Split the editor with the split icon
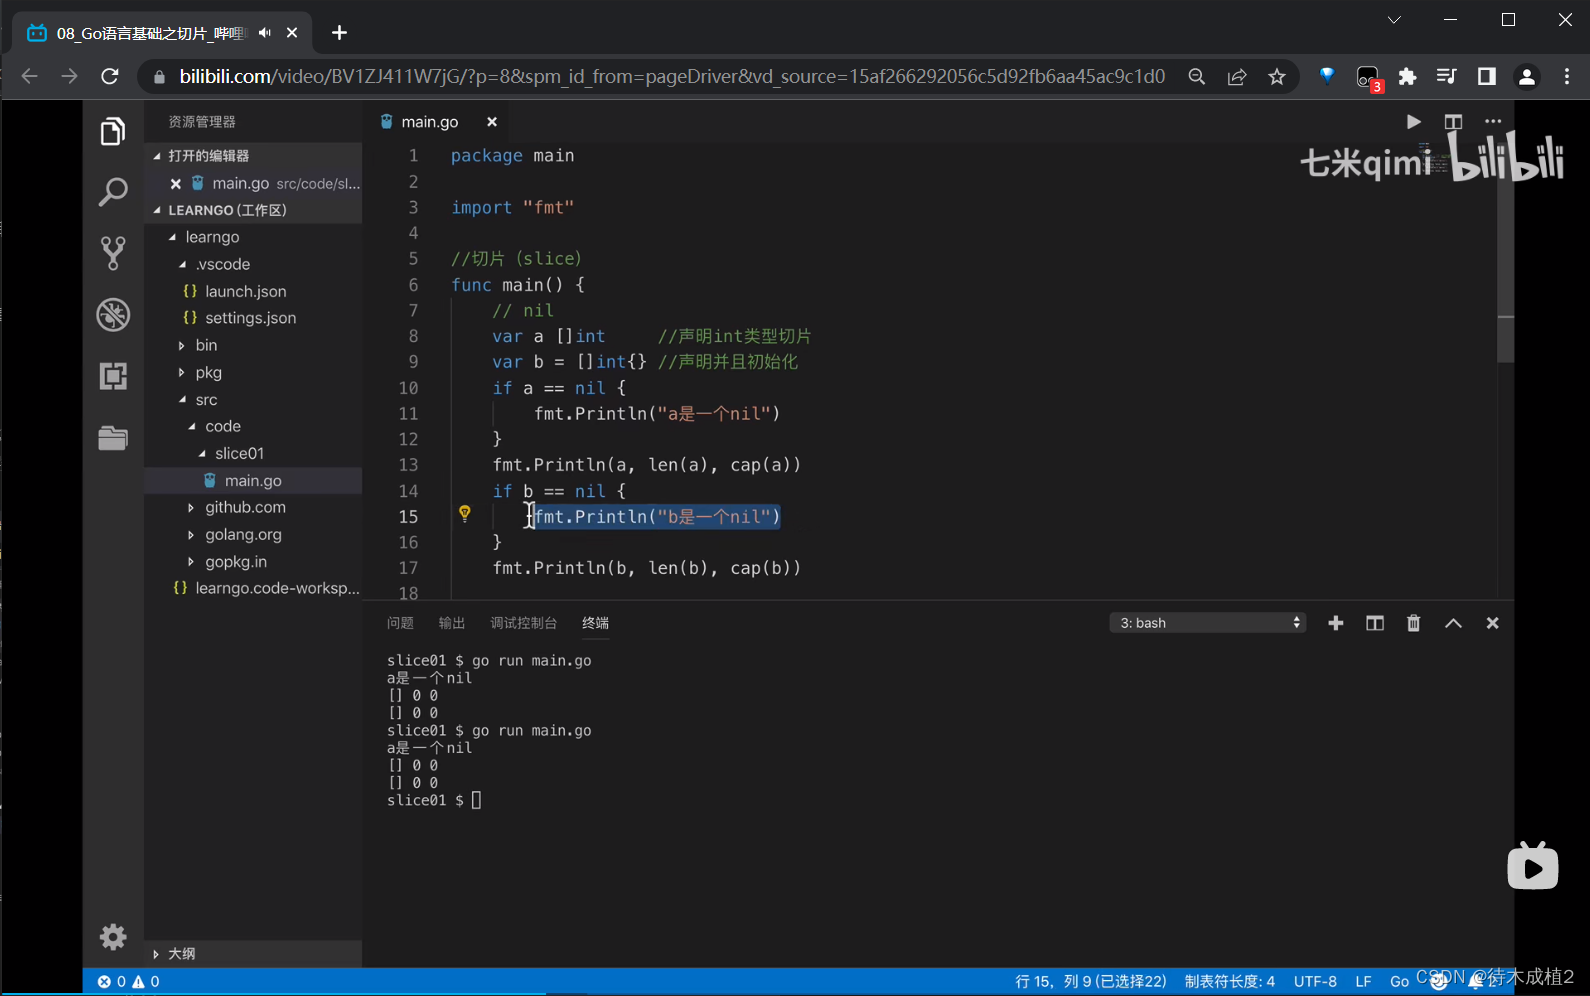Screen dimensions: 1590x996 point(1453,122)
